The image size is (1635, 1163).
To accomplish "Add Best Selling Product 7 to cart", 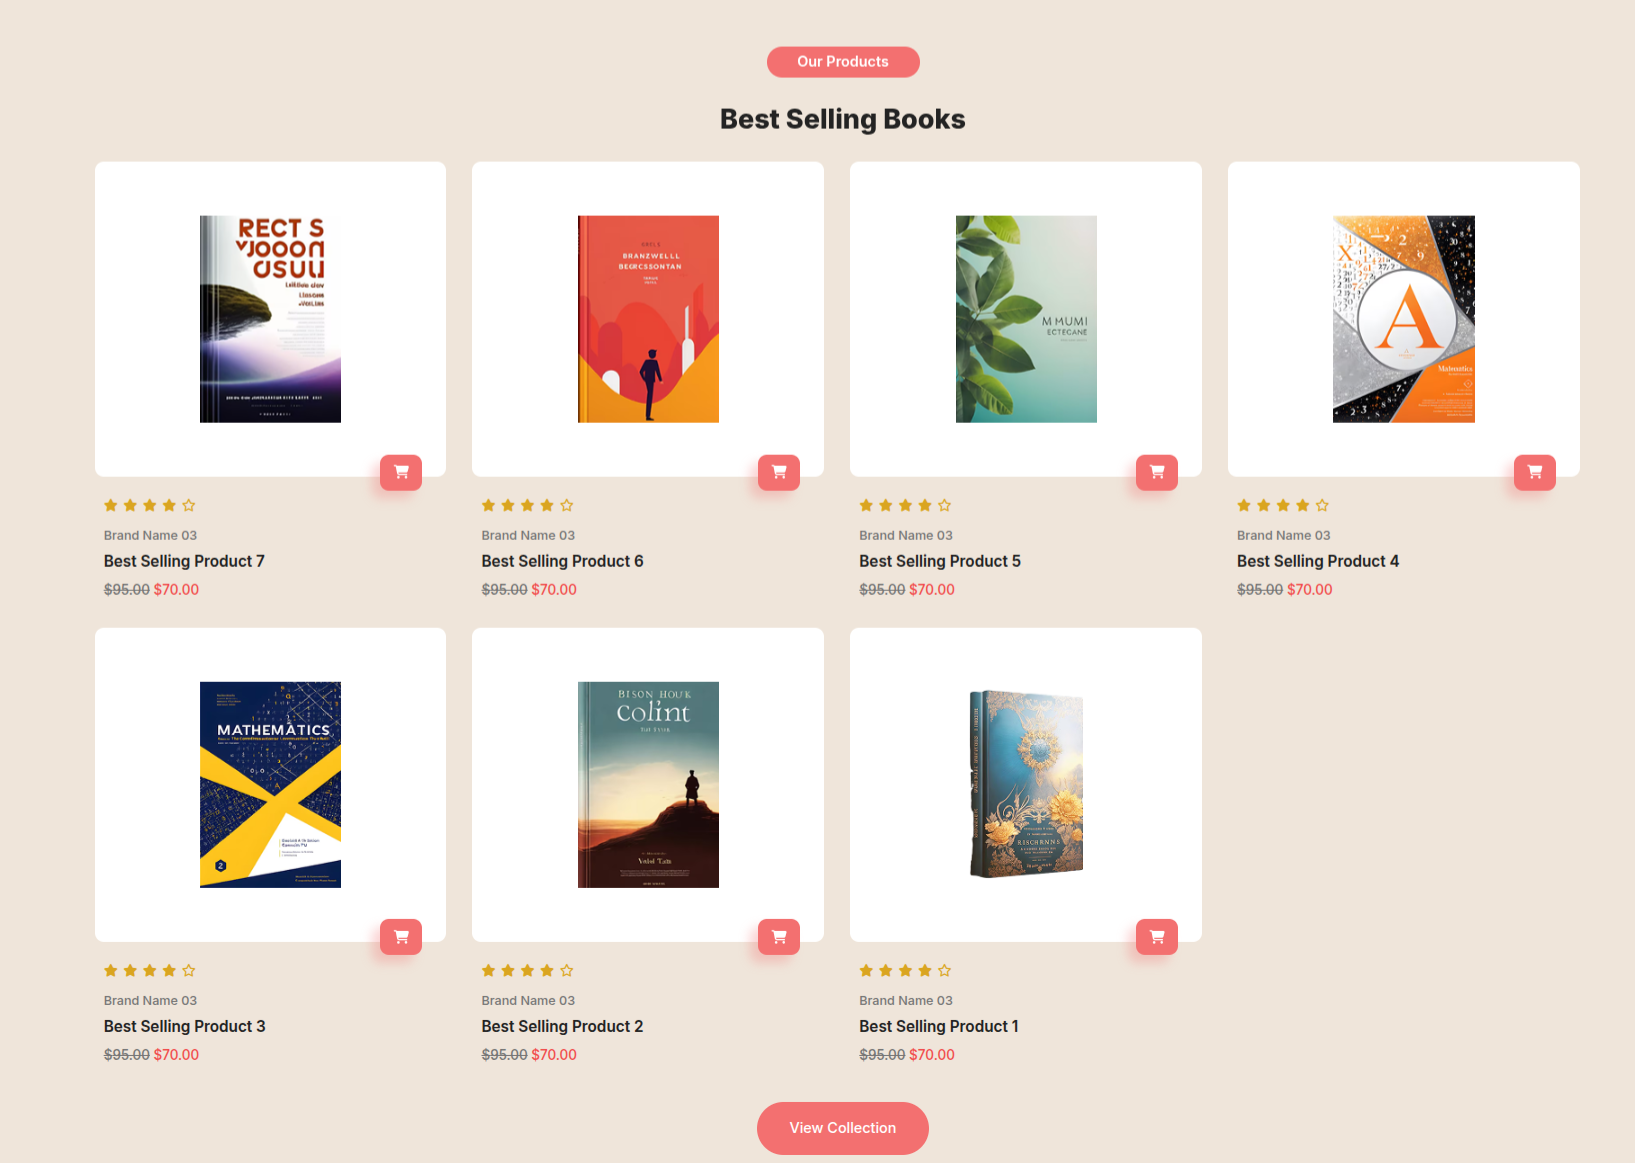I will tap(401, 472).
